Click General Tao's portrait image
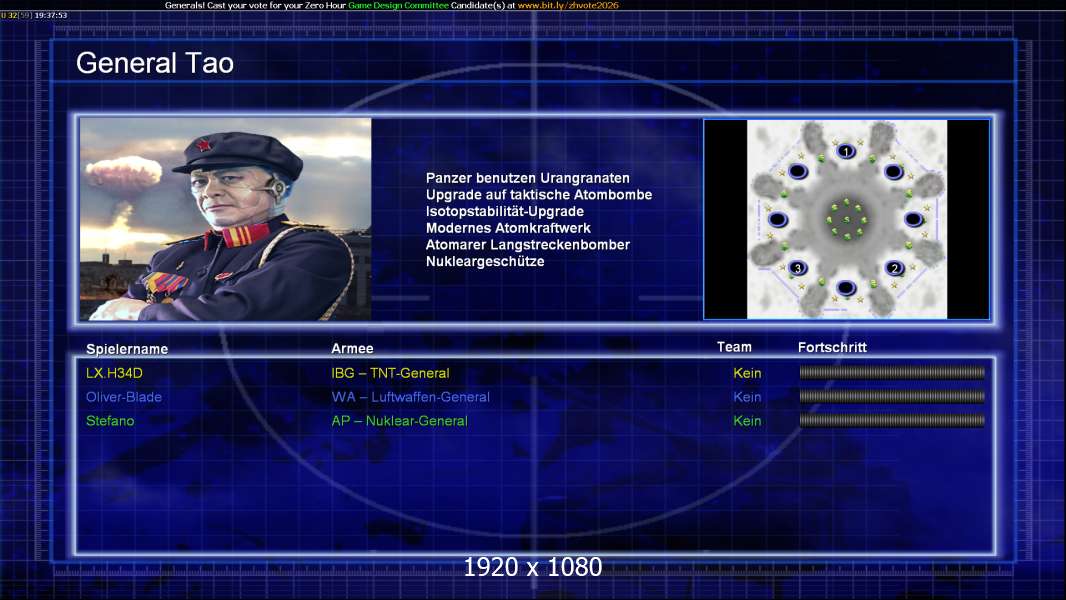Image resolution: width=1066 pixels, height=600 pixels. click(225, 219)
